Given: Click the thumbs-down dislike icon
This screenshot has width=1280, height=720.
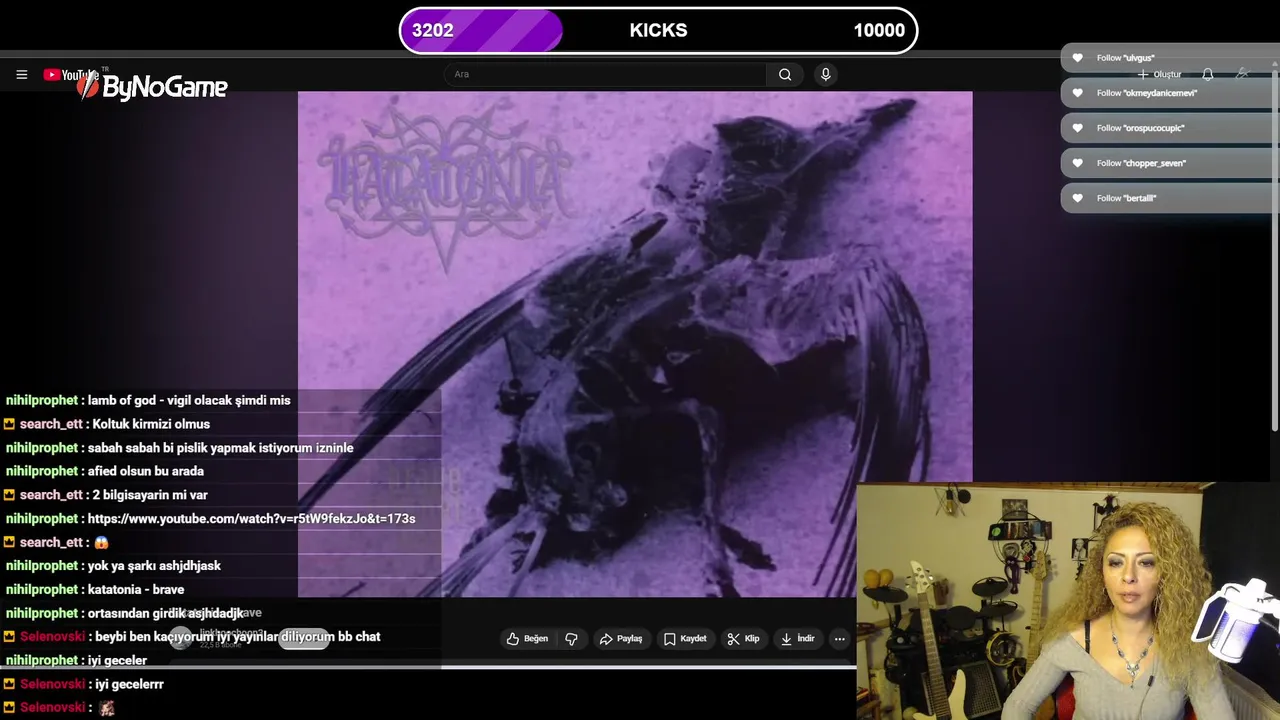Looking at the screenshot, I should point(572,638).
